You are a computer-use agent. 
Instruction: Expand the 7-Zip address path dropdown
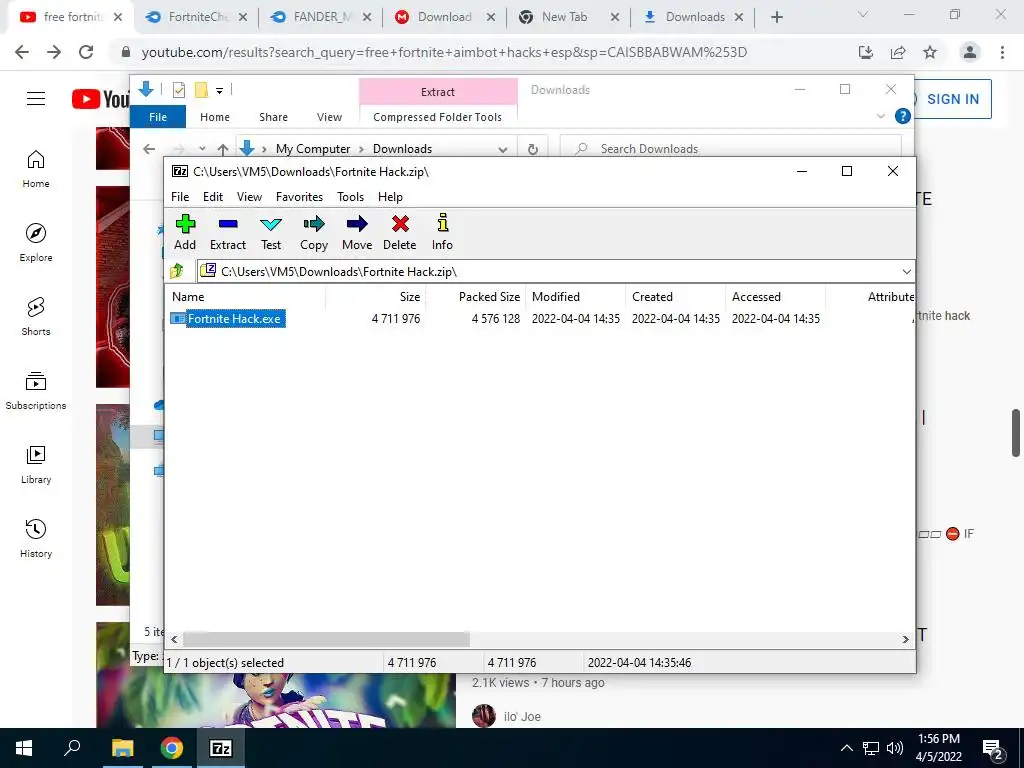pos(906,272)
